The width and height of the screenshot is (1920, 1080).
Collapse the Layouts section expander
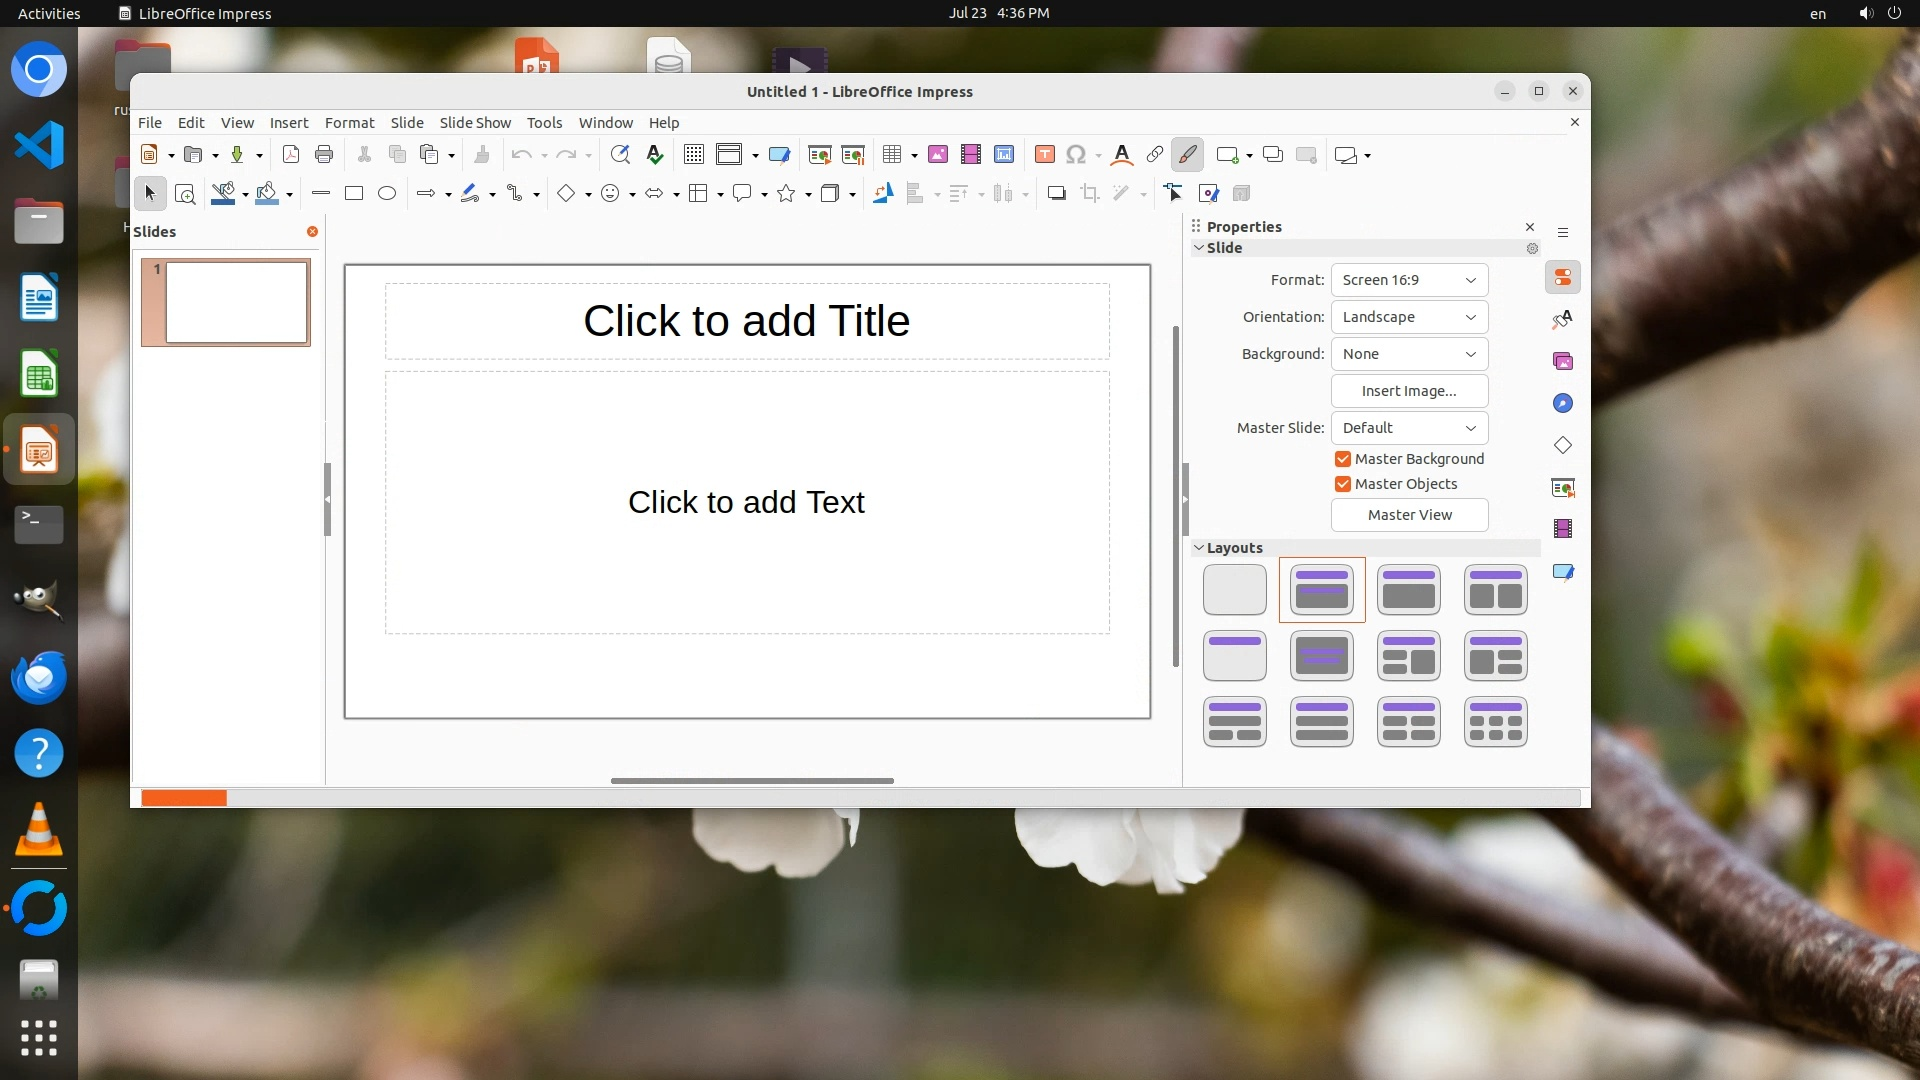point(1199,548)
